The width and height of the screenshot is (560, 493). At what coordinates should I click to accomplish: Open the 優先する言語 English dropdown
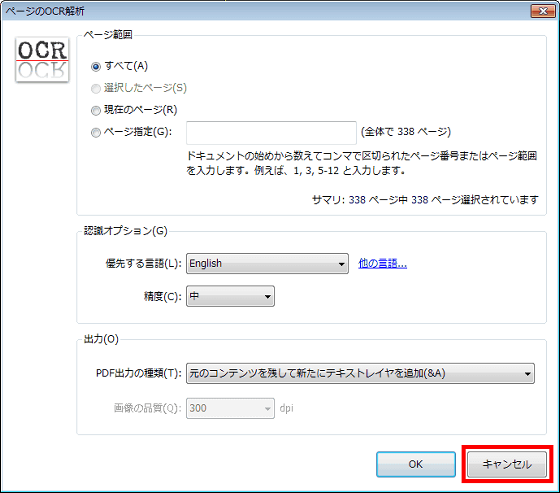pos(267,264)
